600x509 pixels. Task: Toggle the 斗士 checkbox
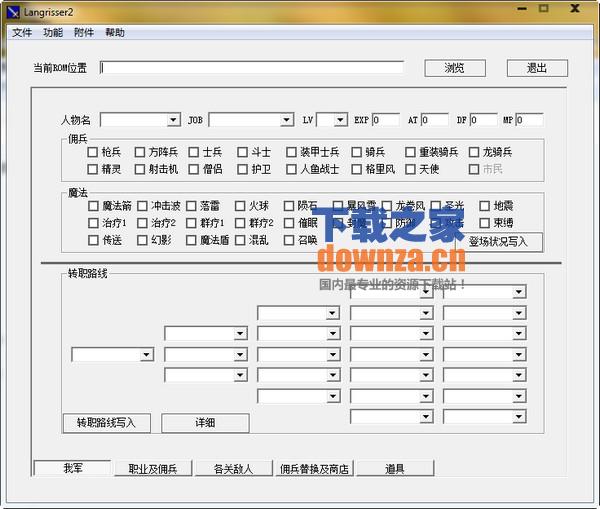click(242, 152)
